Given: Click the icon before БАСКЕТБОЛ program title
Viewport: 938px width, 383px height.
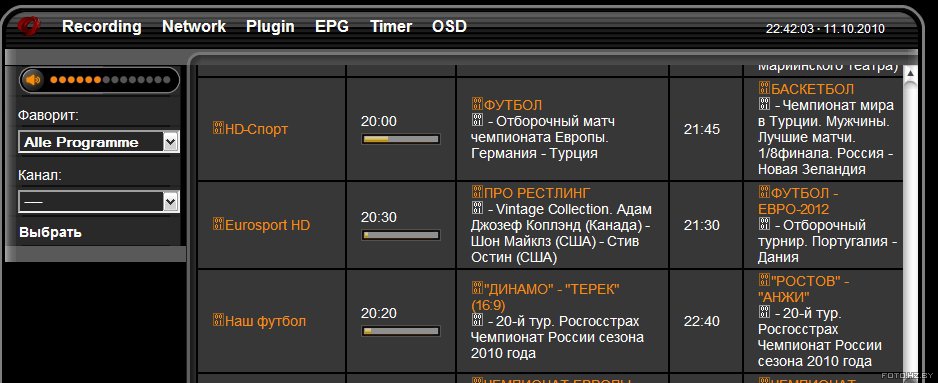Looking at the screenshot, I should (764, 88).
